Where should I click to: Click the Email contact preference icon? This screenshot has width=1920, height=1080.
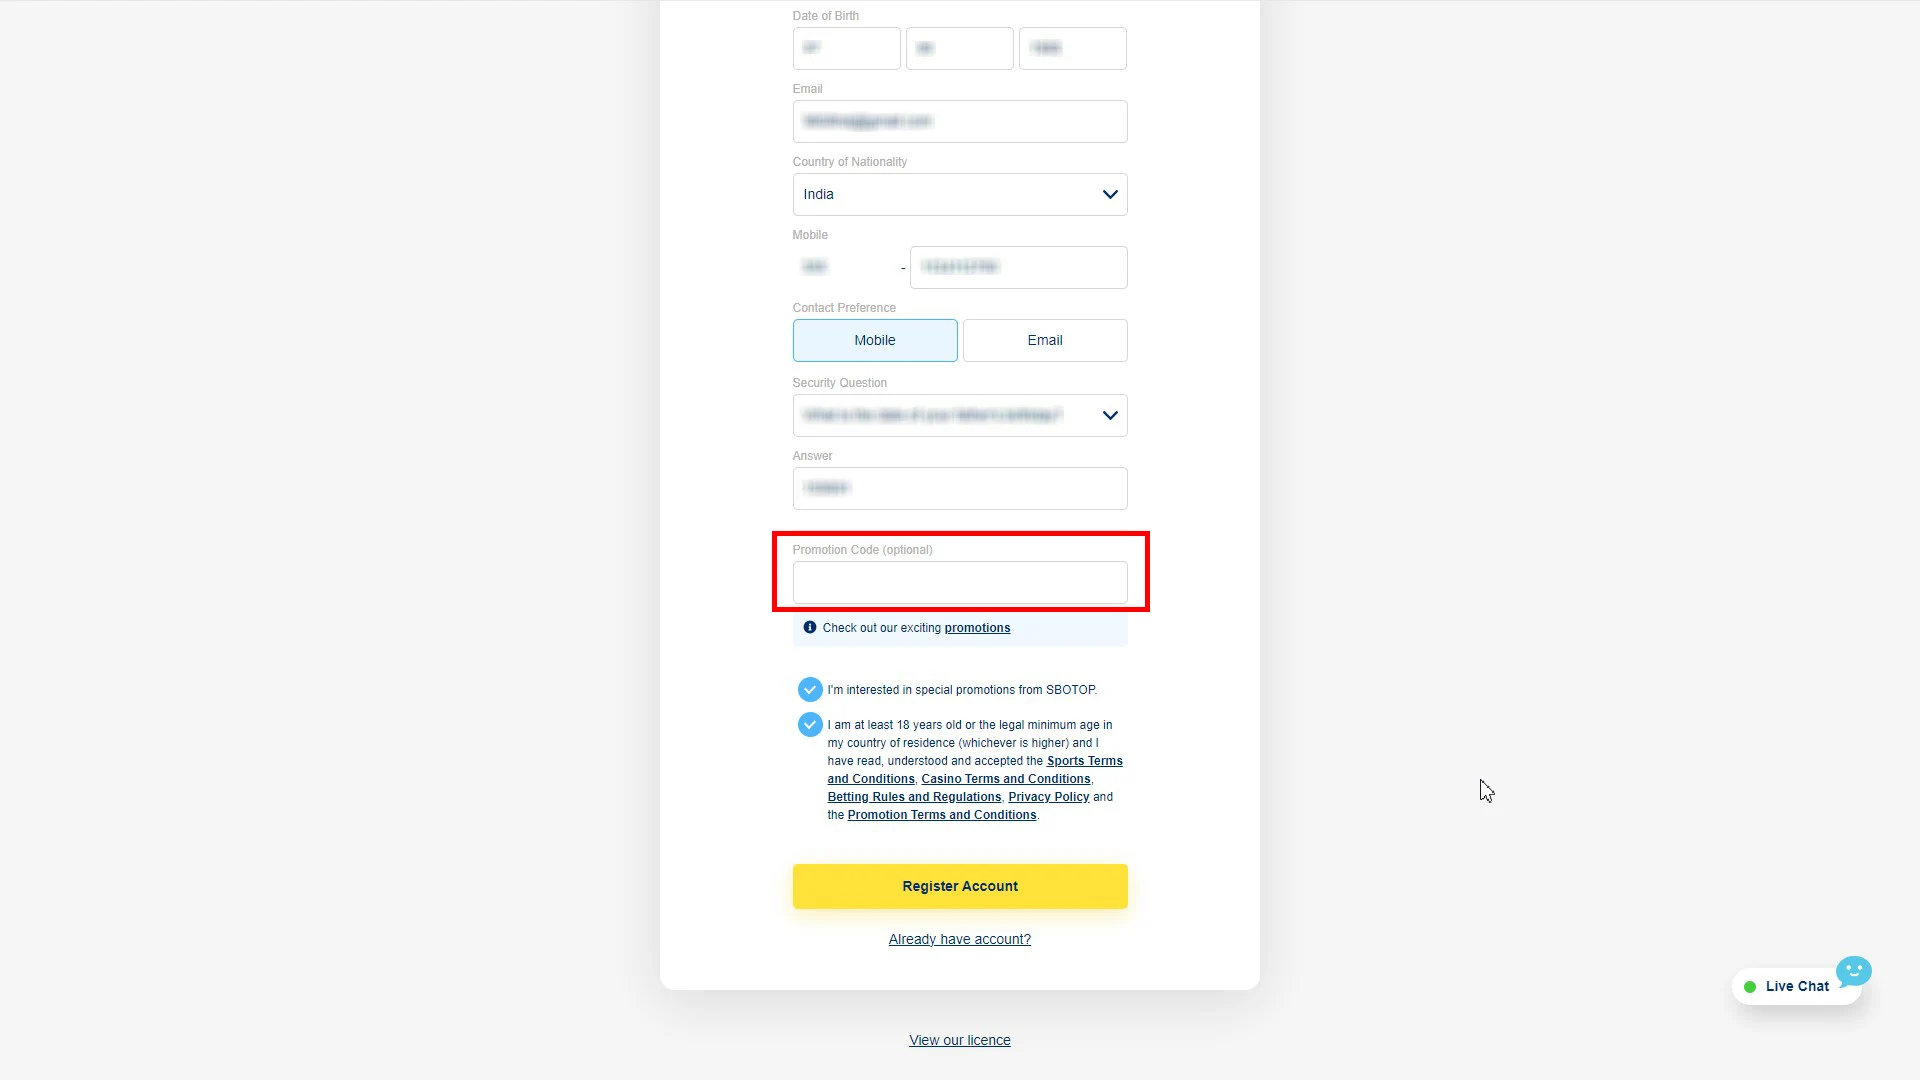(x=1046, y=340)
